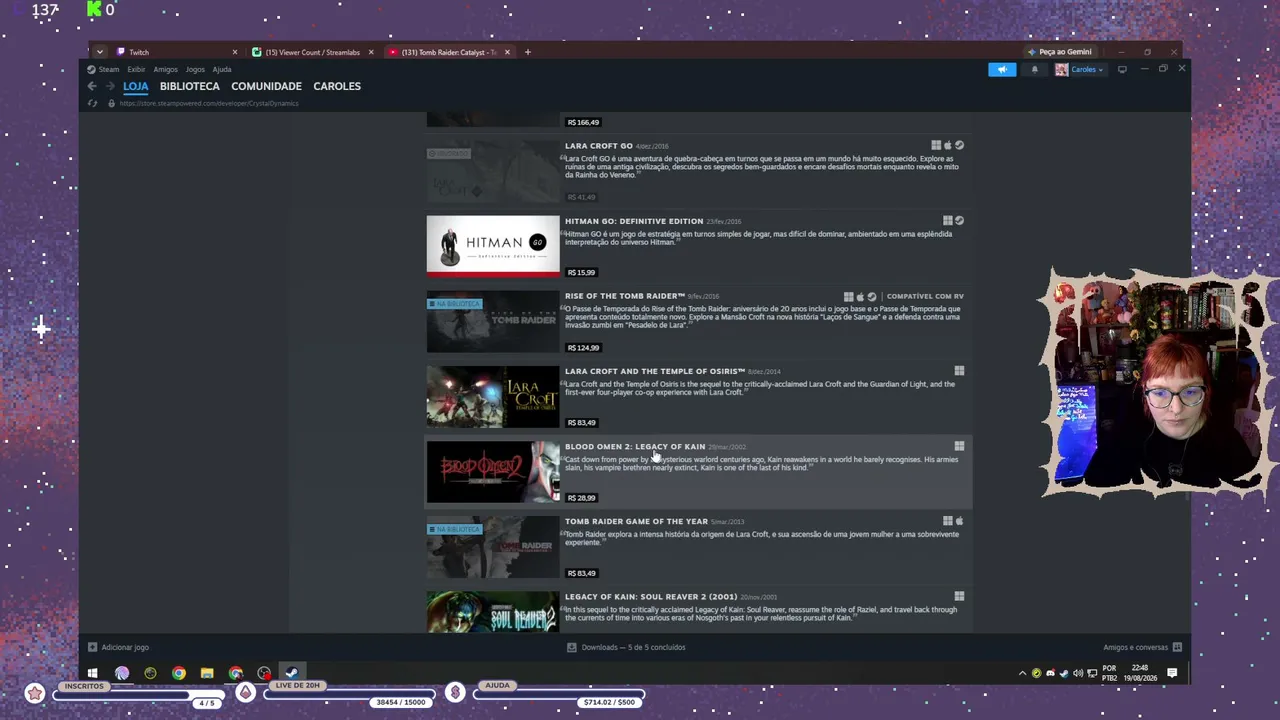Switch to Viewer Count / Streamlabs tab
Image resolution: width=1280 pixels, height=720 pixels.
coord(313,52)
